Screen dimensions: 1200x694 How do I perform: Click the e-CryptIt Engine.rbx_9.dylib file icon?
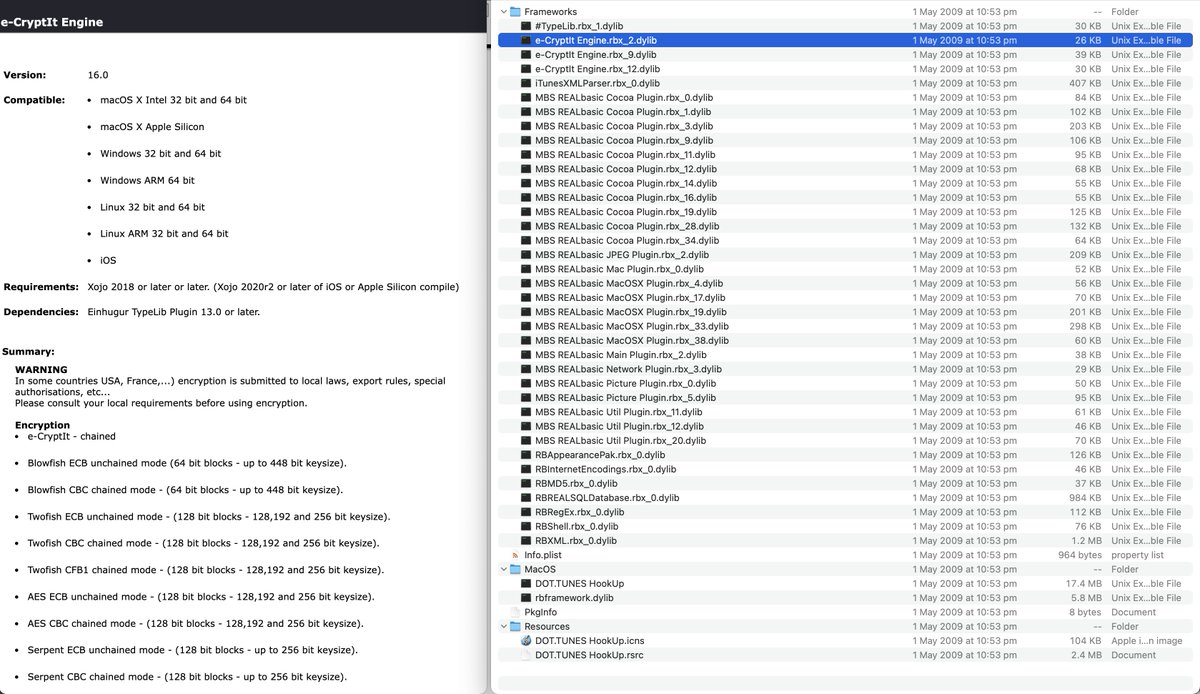tap(526, 55)
